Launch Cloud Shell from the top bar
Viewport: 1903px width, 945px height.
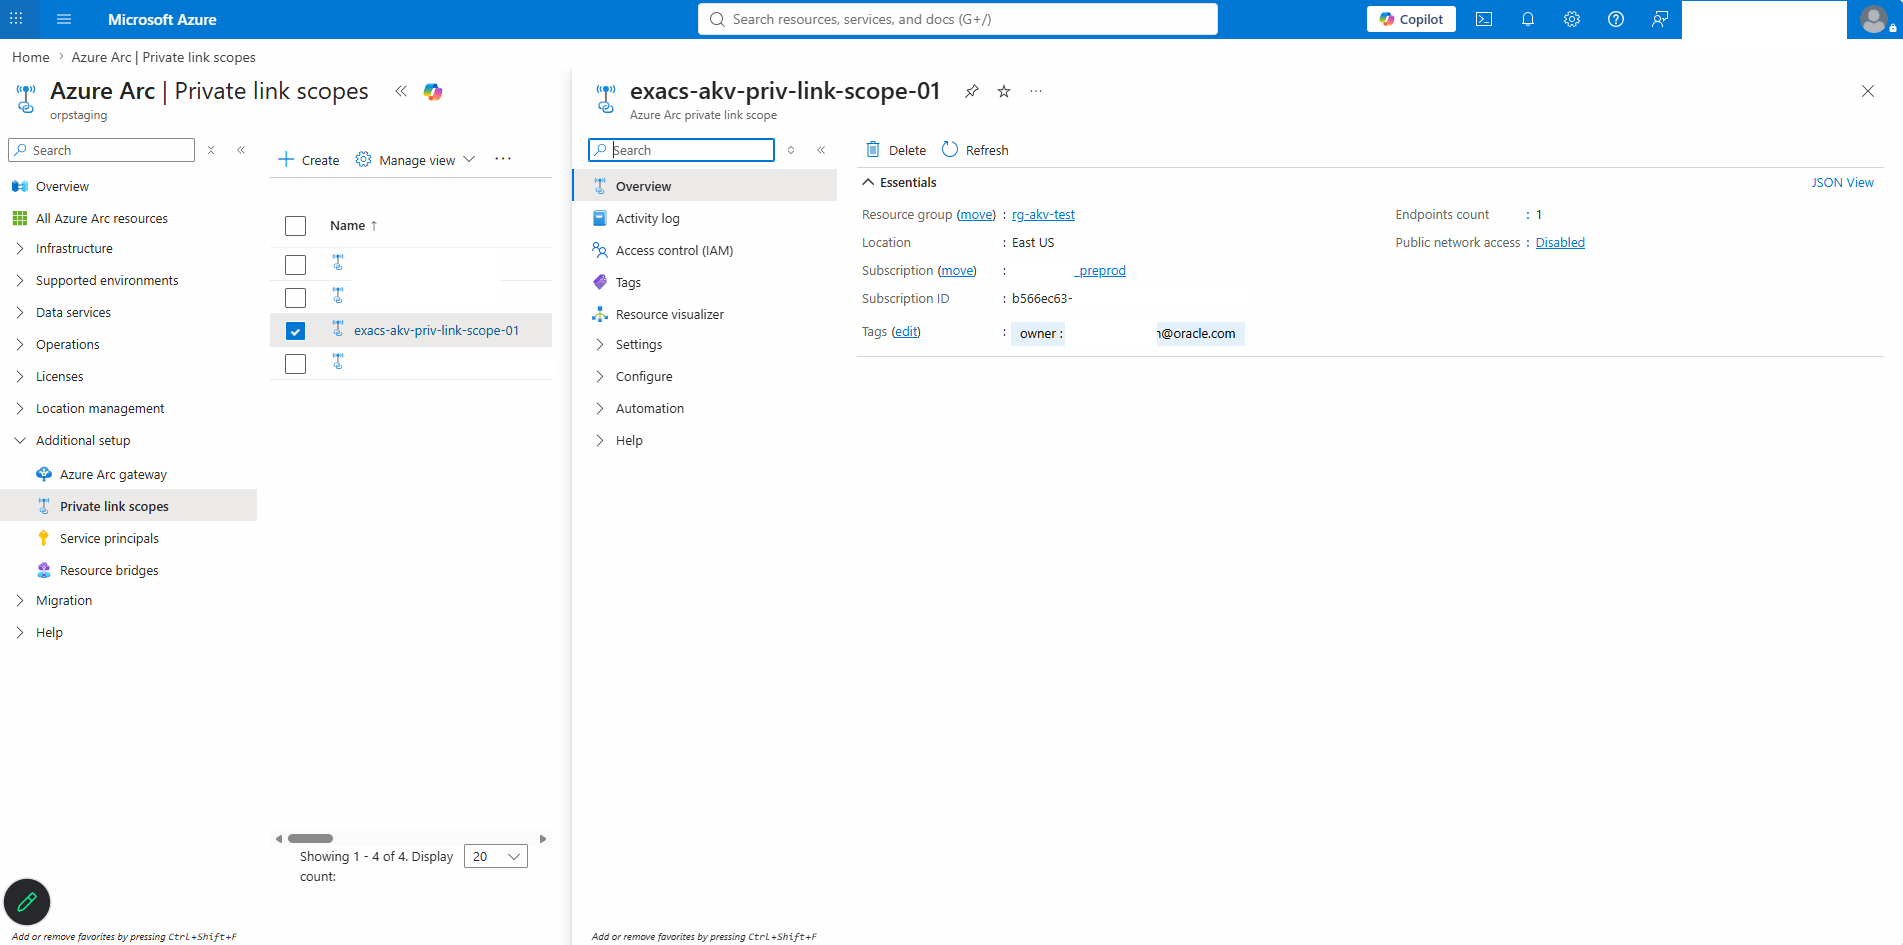tap(1484, 19)
